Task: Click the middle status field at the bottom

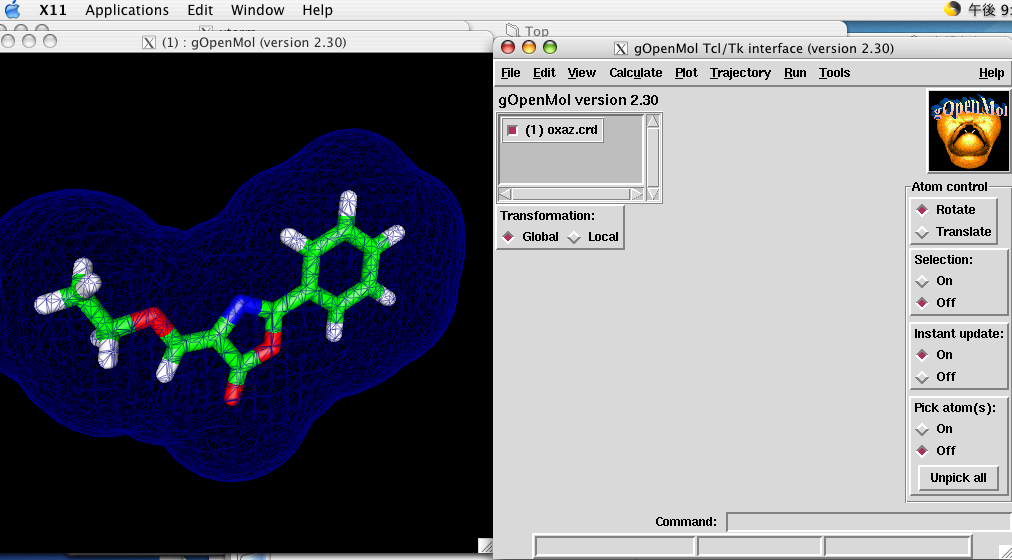Action: click(760, 546)
